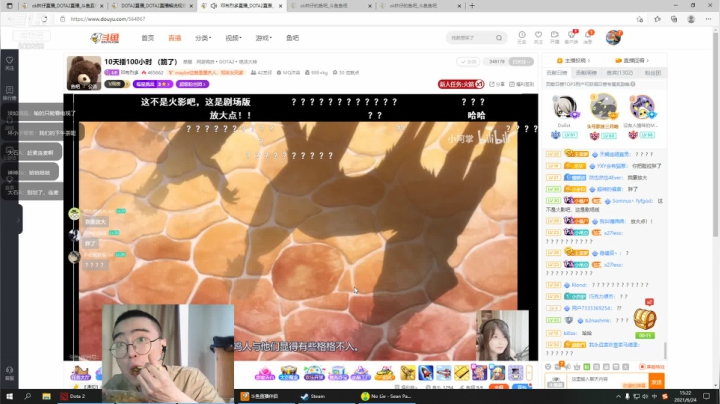Click the purple 超级粉丝团 button
Viewport: 720px width, 404px height.
tap(192, 84)
